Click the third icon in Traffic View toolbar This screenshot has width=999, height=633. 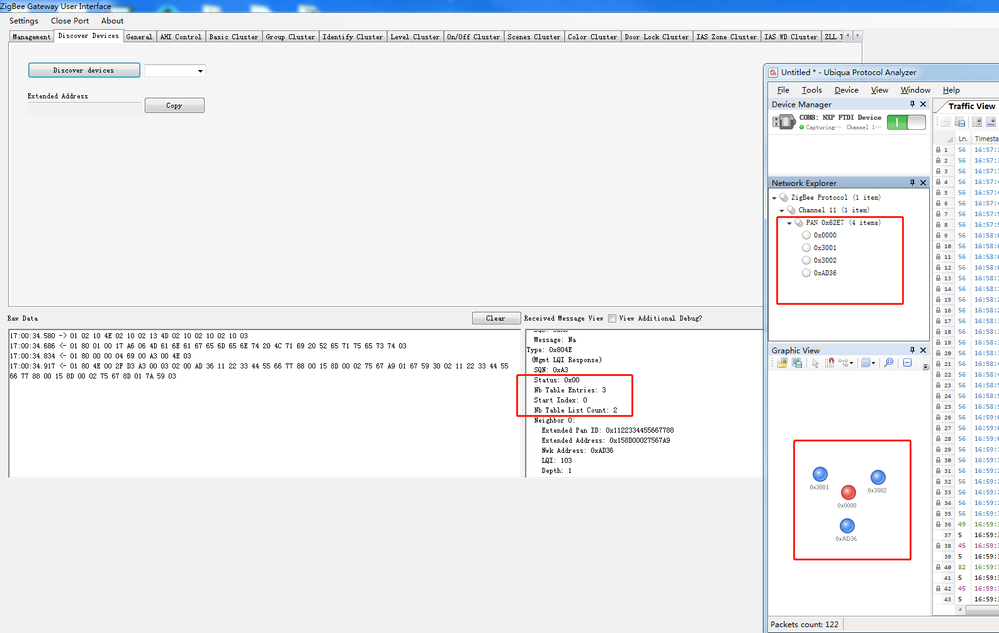[x=977, y=122]
